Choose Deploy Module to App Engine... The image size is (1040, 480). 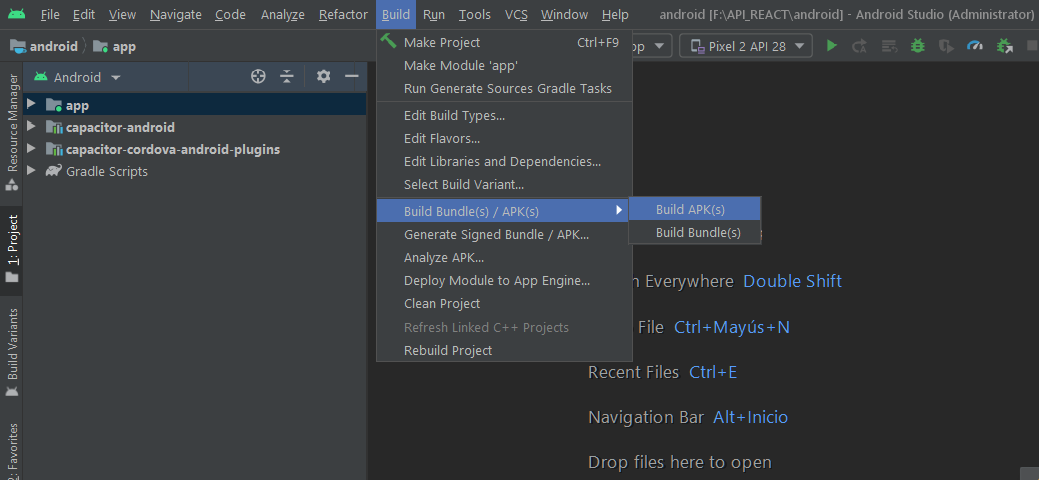coord(504,280)
